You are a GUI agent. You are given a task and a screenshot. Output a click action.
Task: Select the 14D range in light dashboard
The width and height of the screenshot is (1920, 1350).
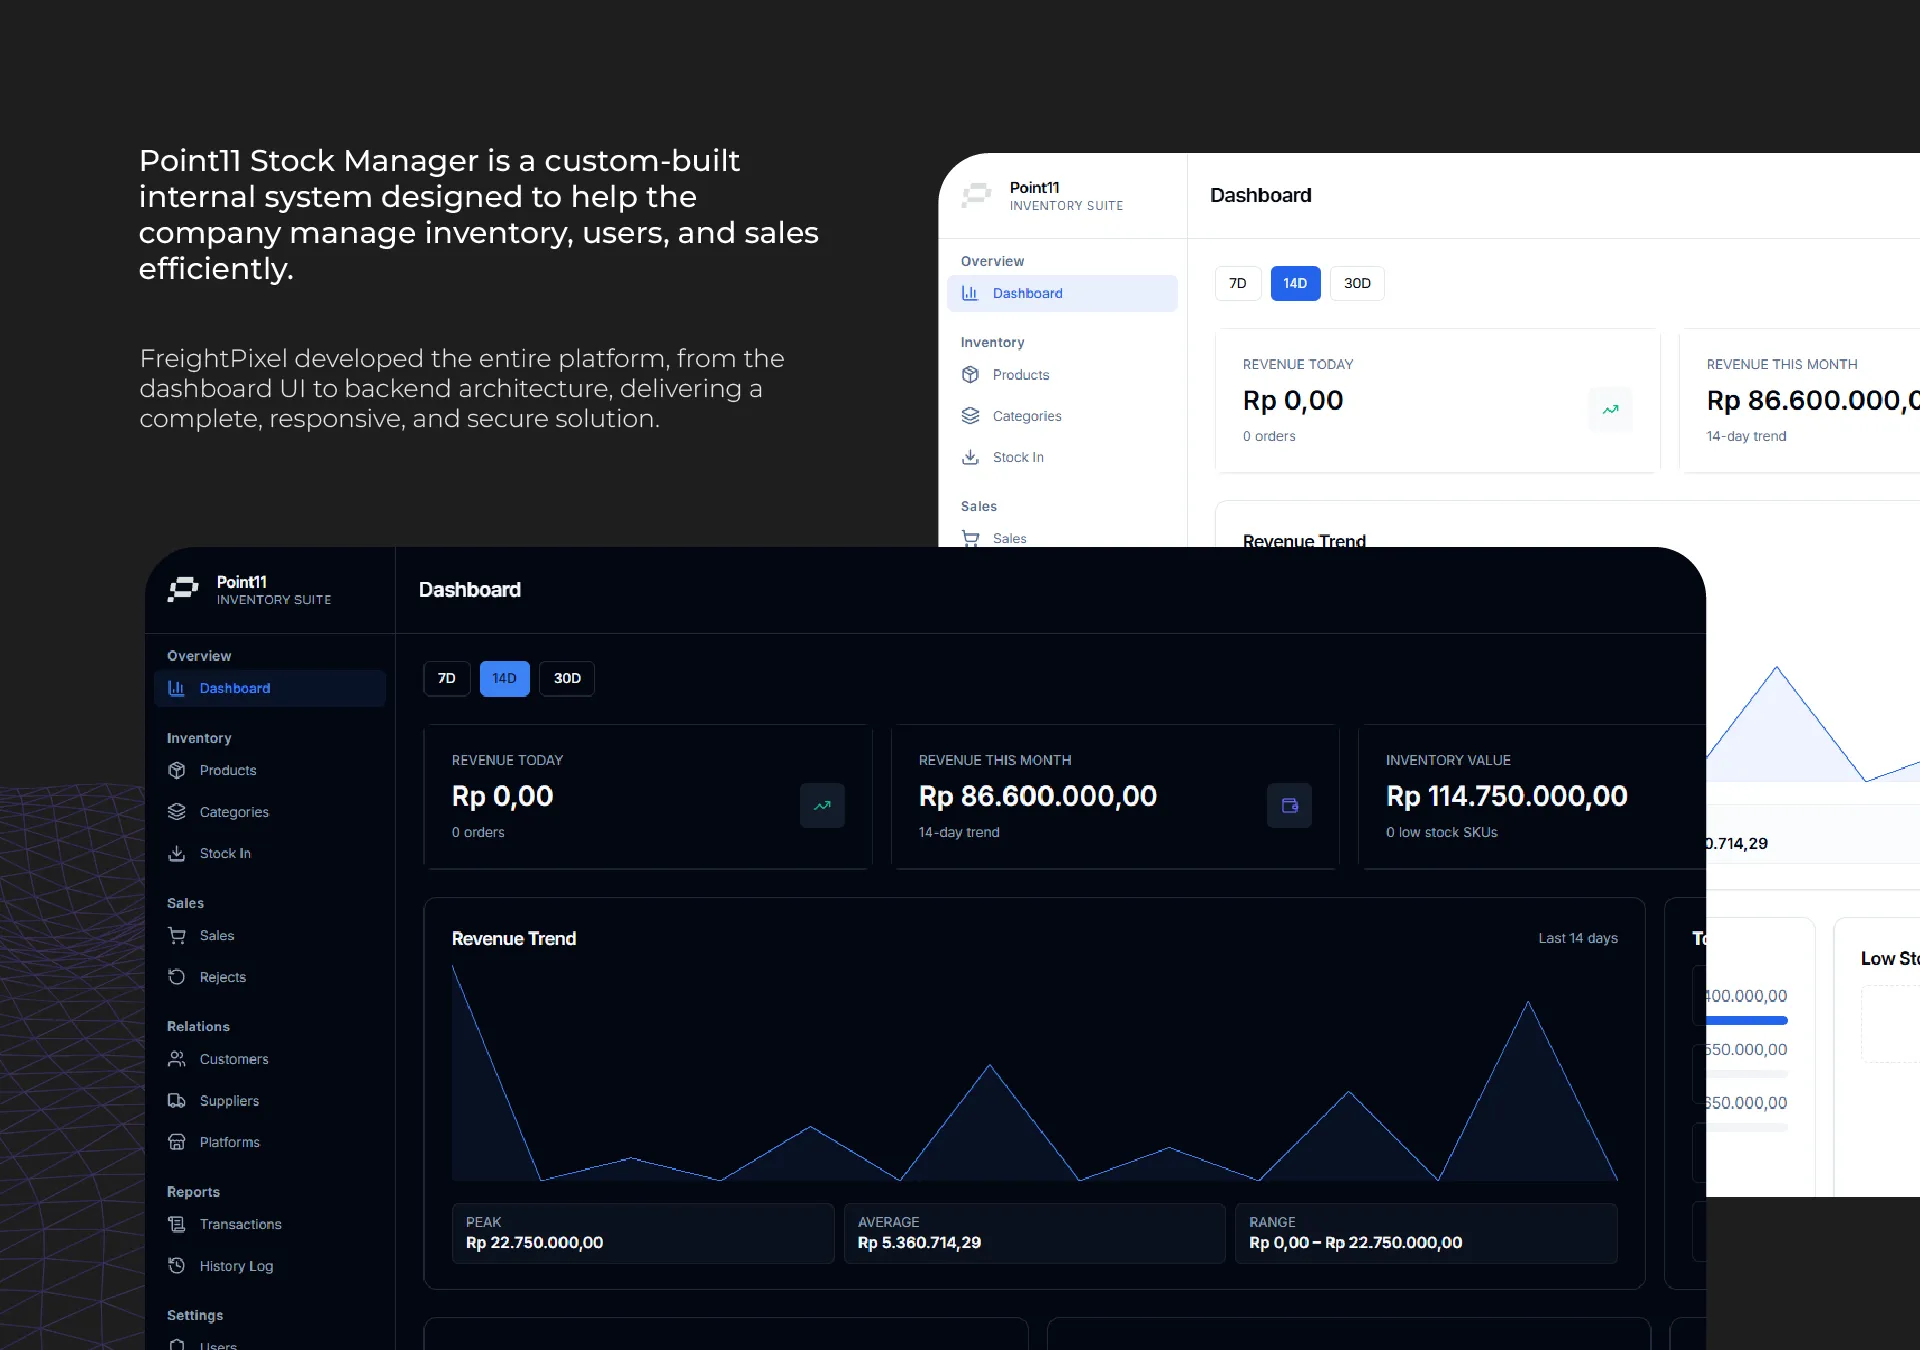click(1296, 283)
